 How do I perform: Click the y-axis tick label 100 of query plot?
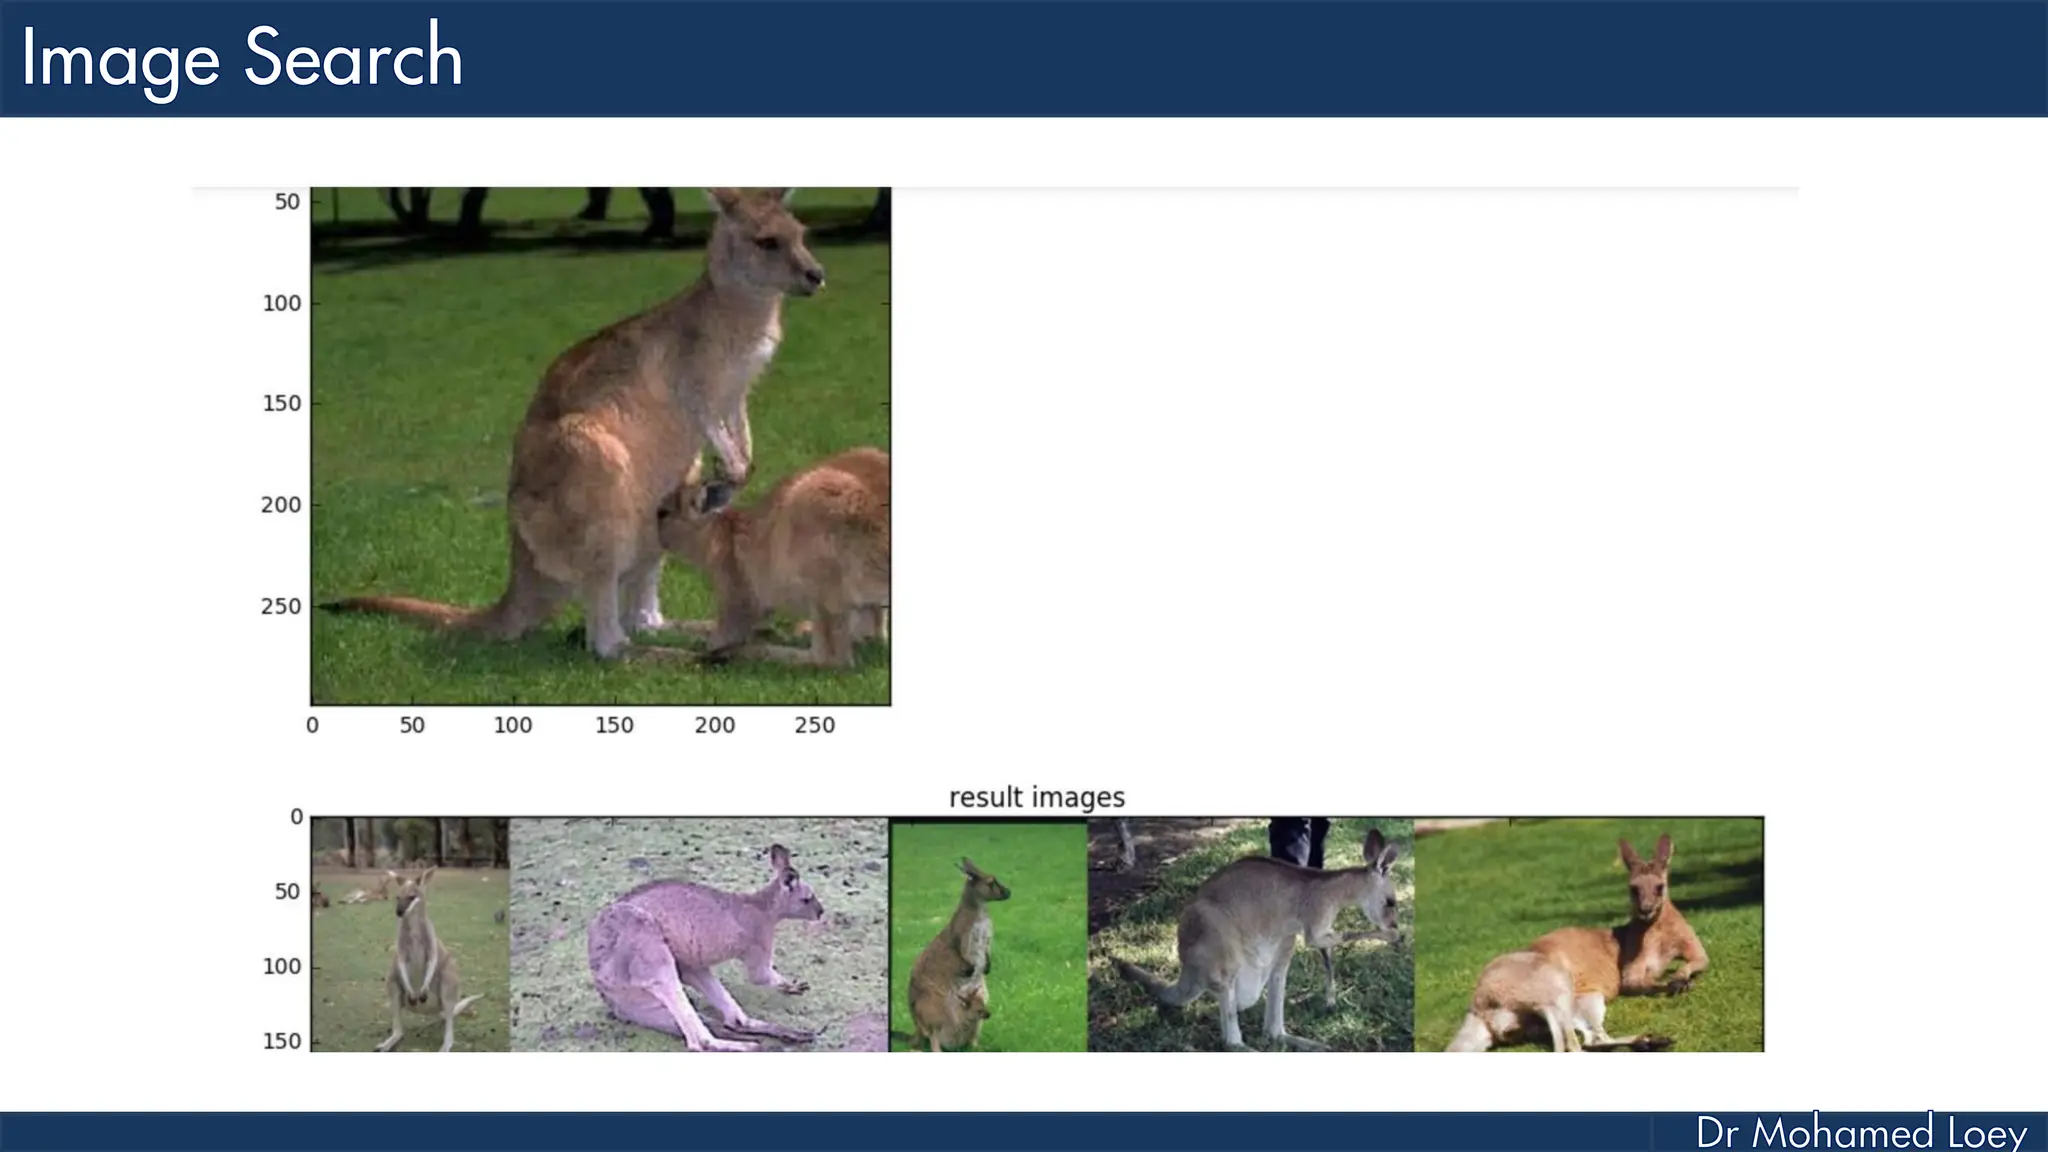point(281,303)
